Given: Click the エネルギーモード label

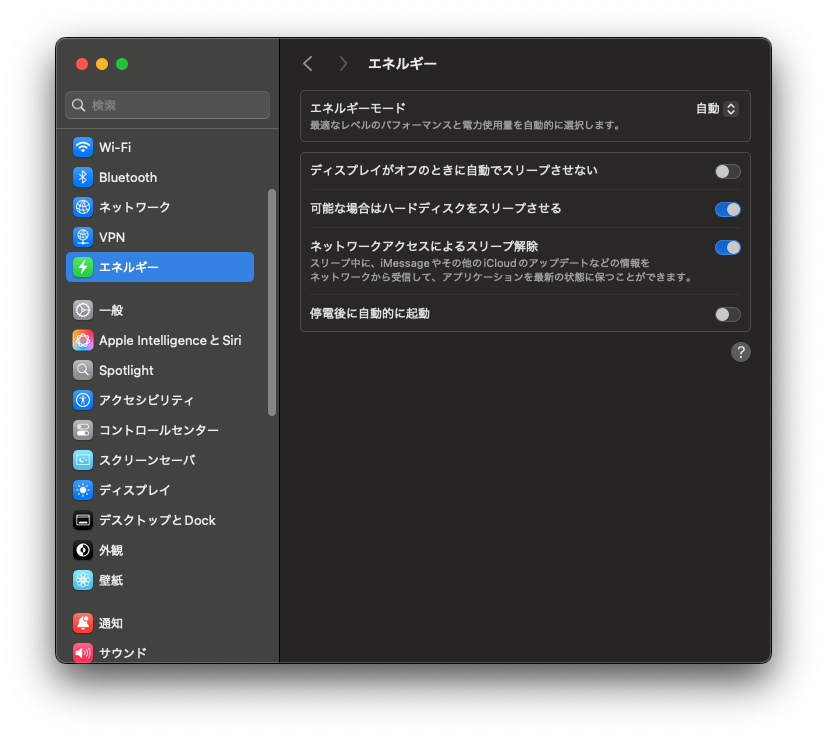Looking at the screenshot, I should tap(358, 108).
